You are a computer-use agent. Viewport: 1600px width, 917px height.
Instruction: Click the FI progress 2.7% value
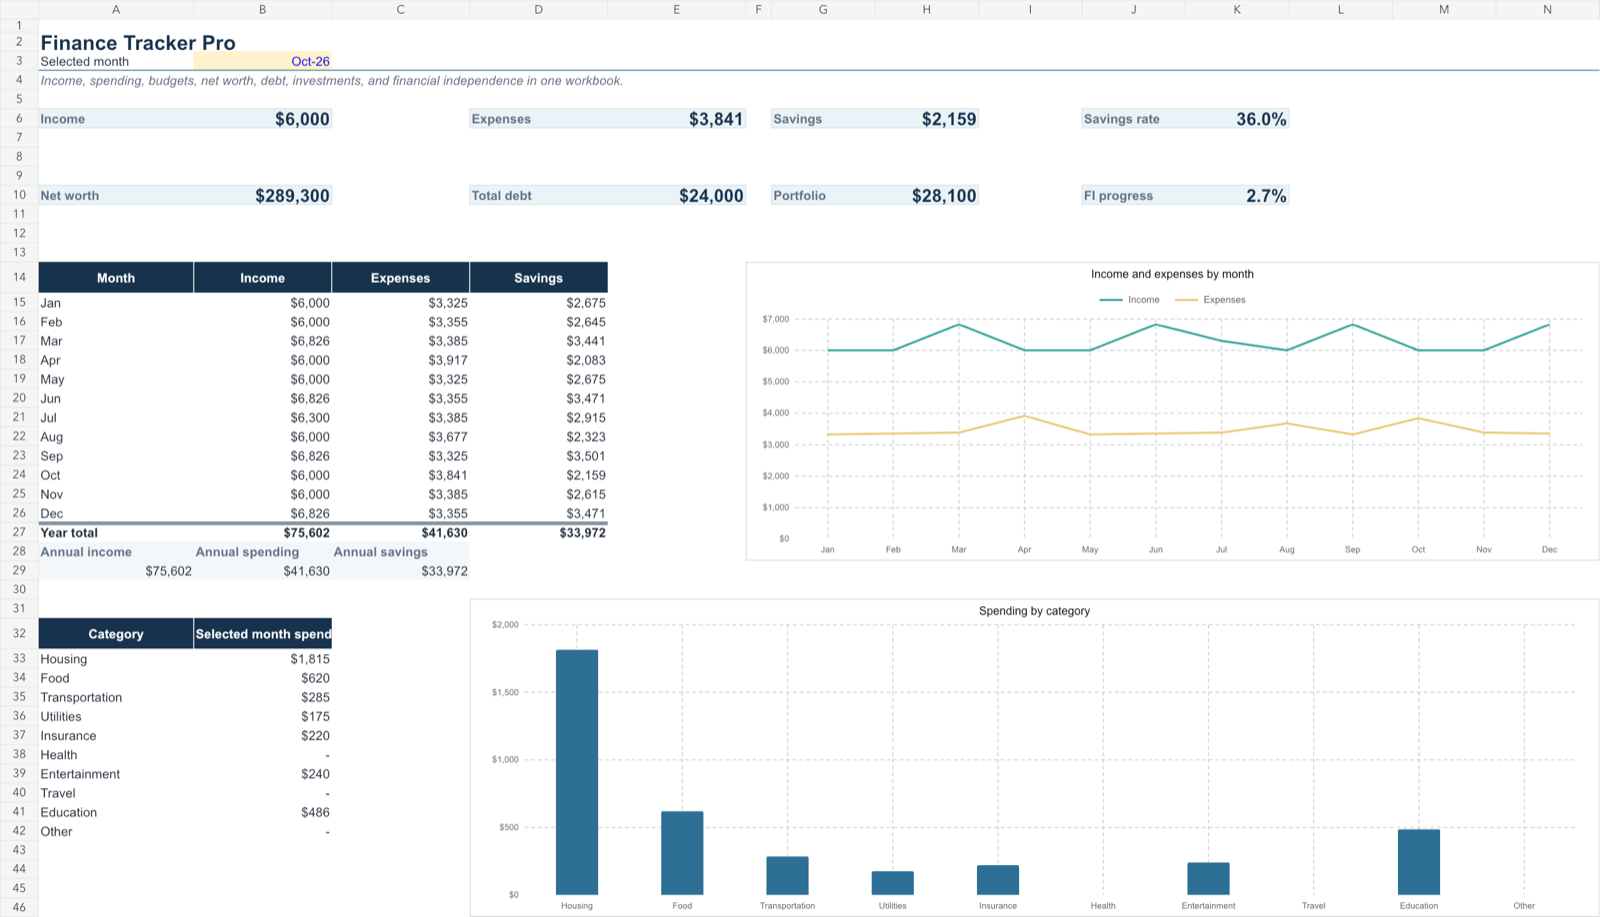tap(1238, 196)
